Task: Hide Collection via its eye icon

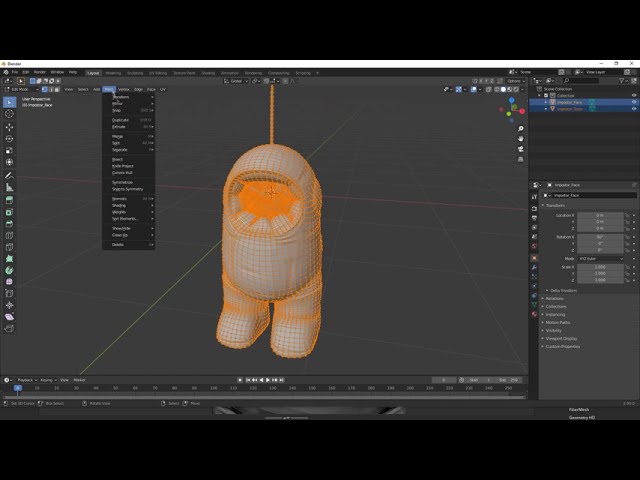Action: 634,96
